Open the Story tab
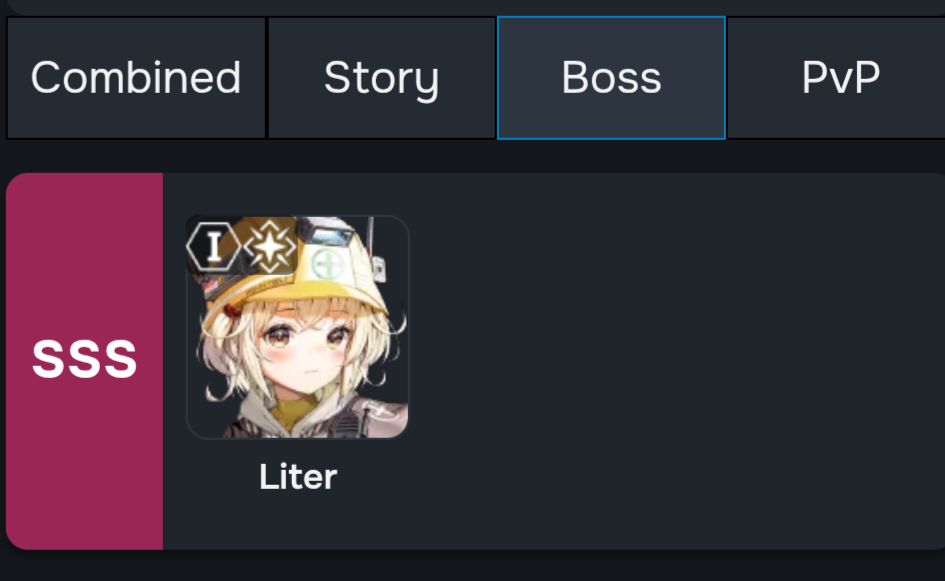 (x=381, y=78)
